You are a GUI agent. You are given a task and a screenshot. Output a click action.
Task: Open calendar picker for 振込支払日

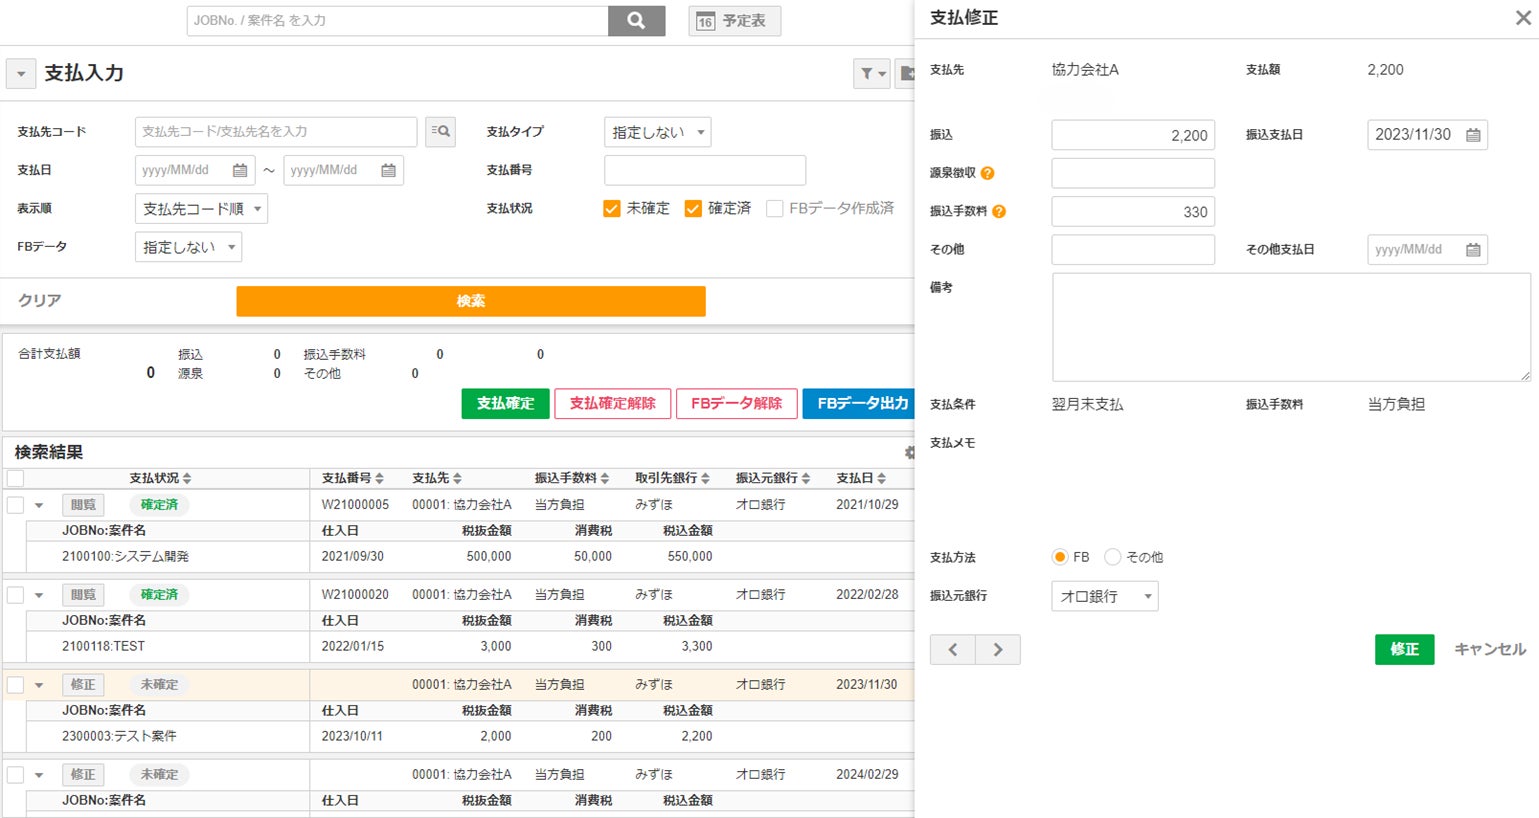(1473, 135)
